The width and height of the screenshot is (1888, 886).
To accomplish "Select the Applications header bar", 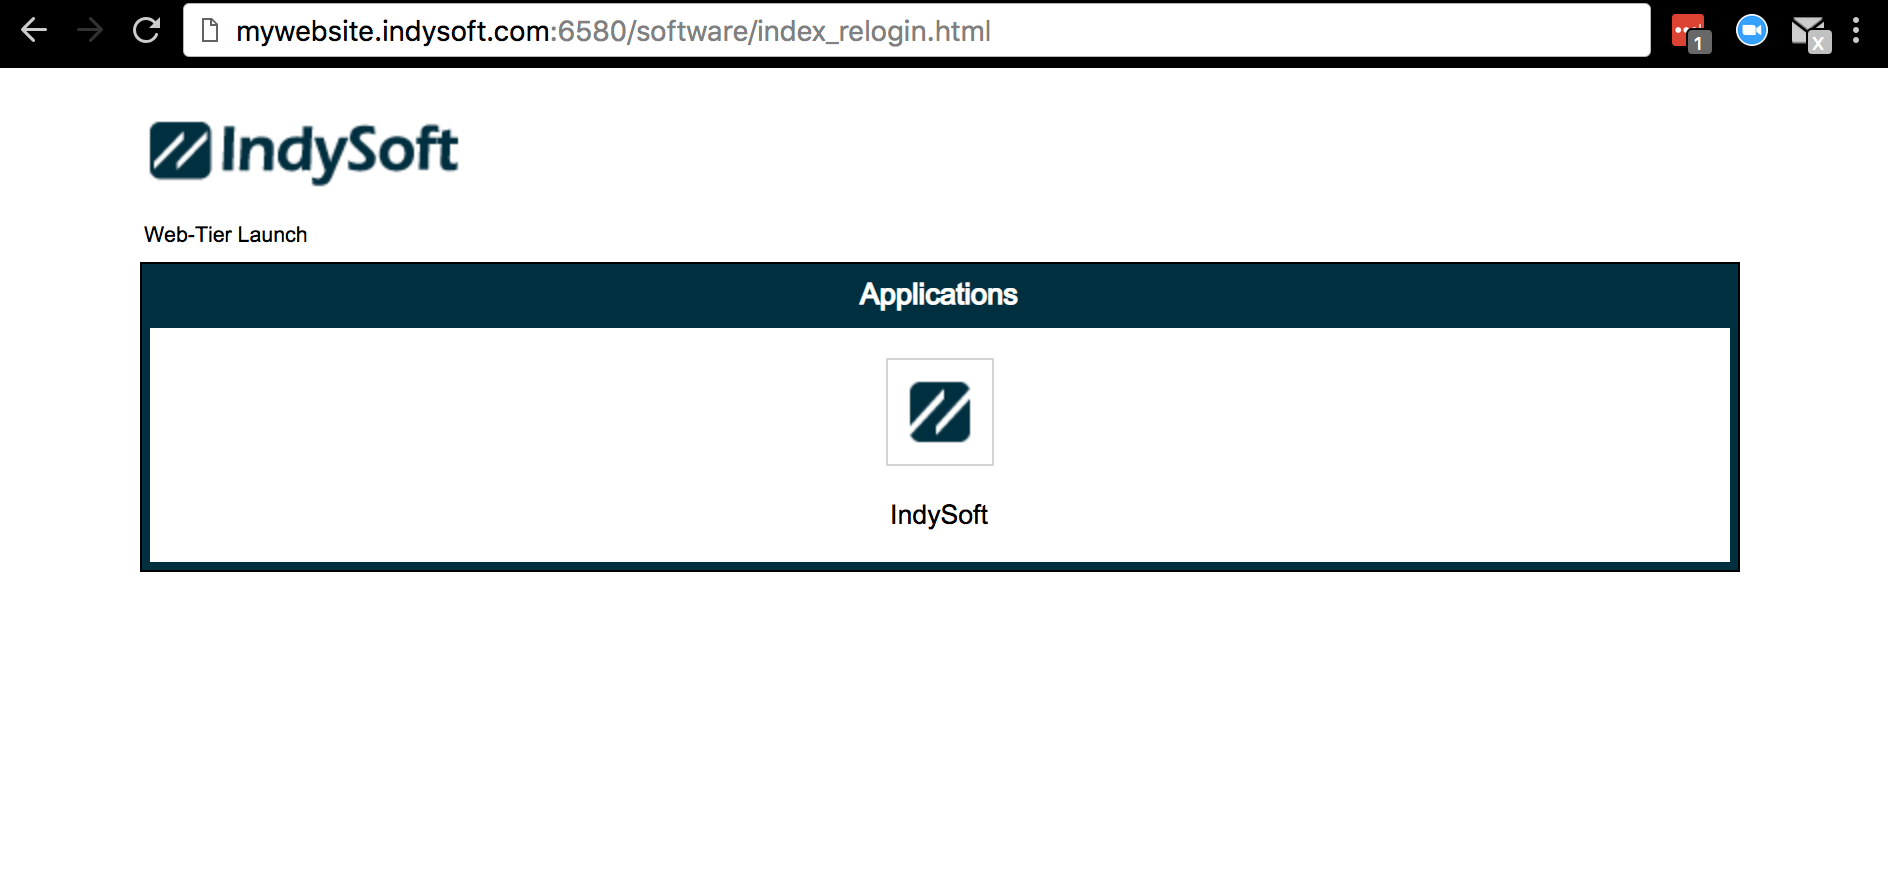I will [938, 295].
